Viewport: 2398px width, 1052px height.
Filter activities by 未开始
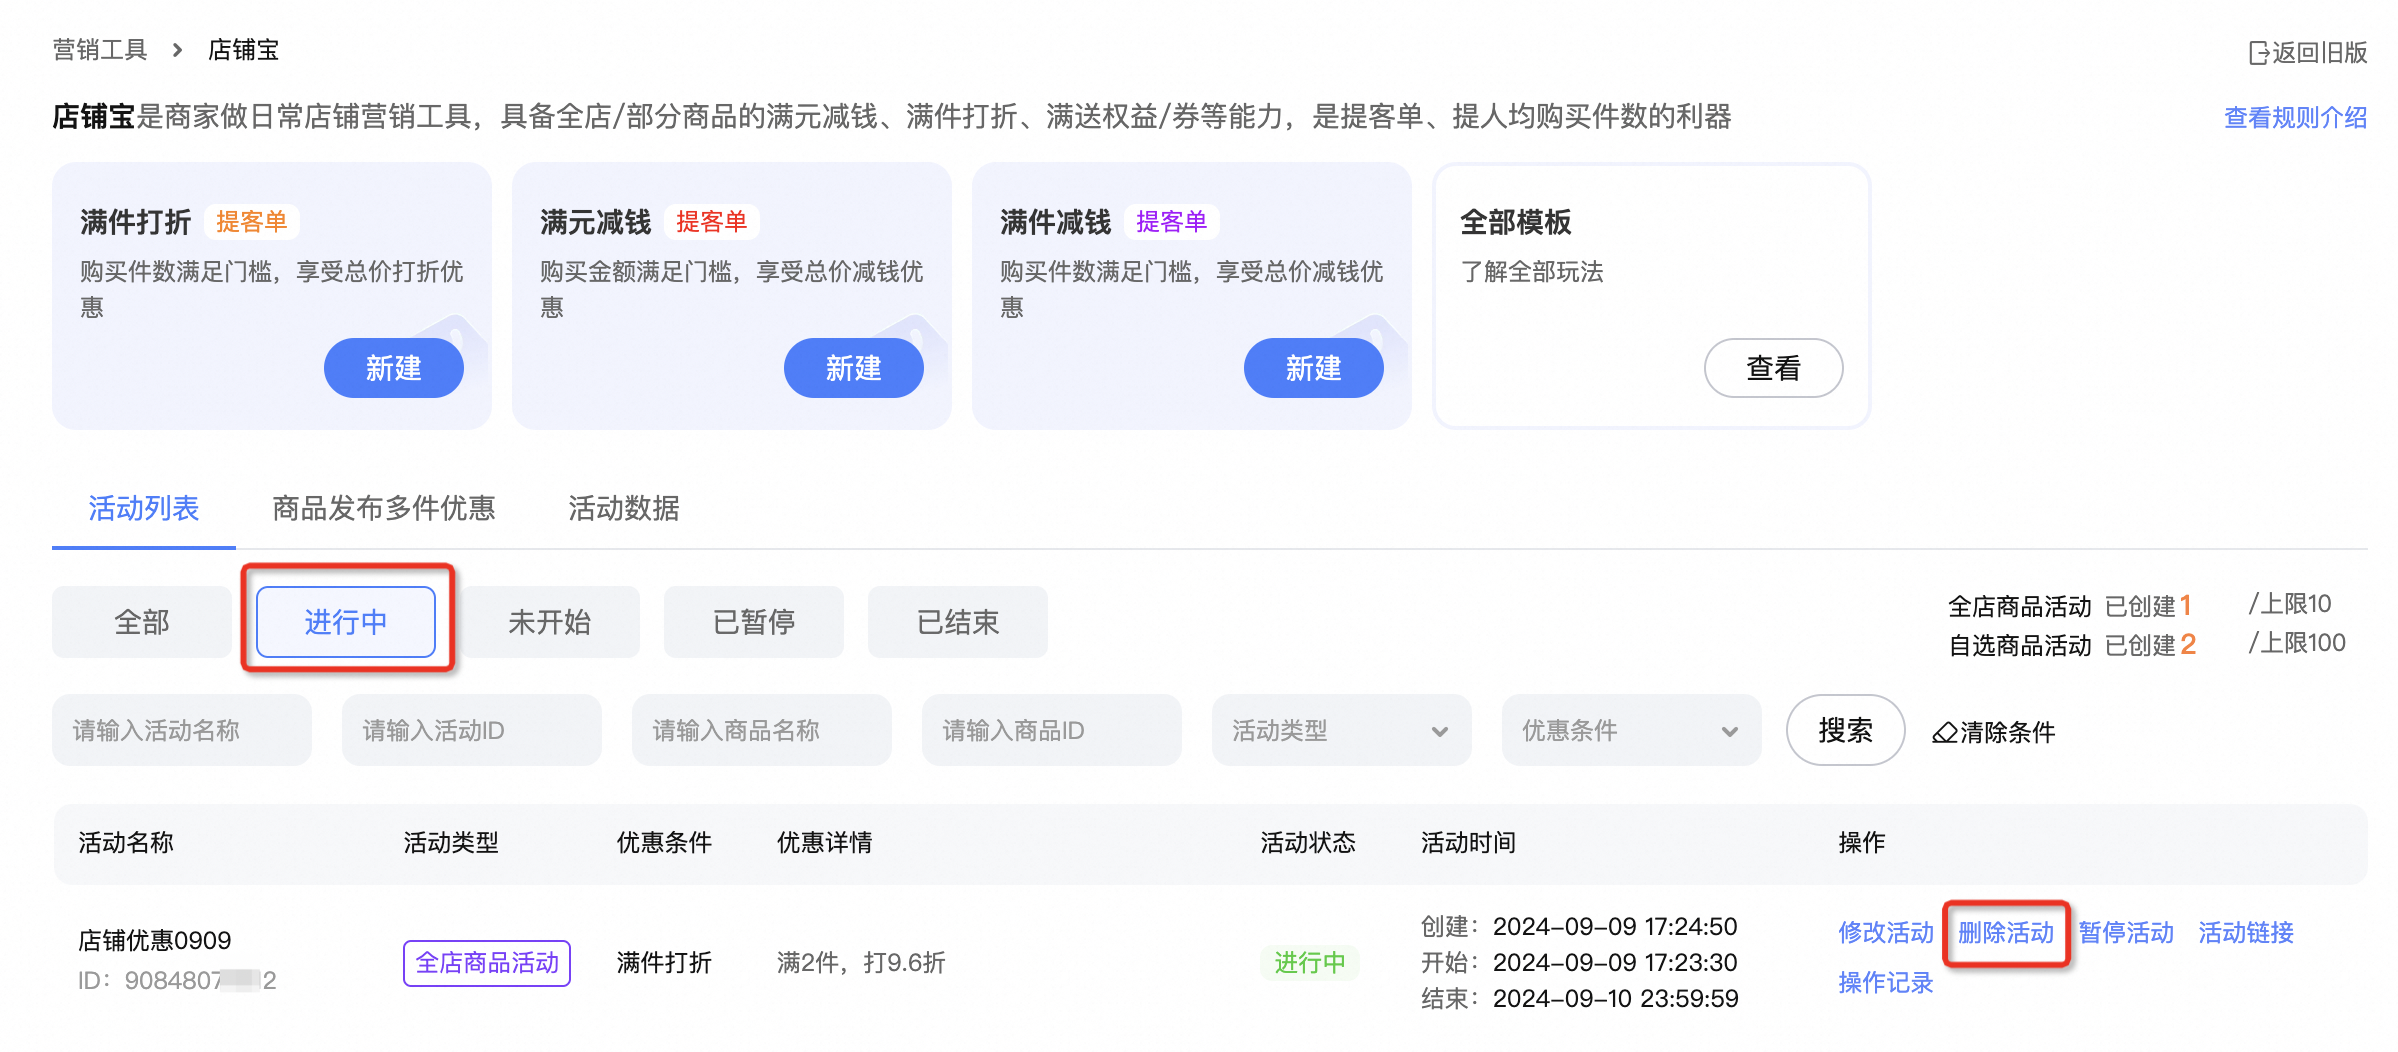[x=550, y=622]
